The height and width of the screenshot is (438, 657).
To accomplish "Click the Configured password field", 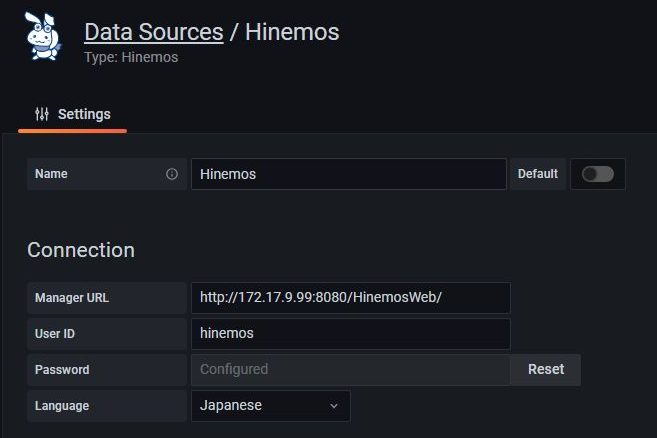I will point(351,370).
